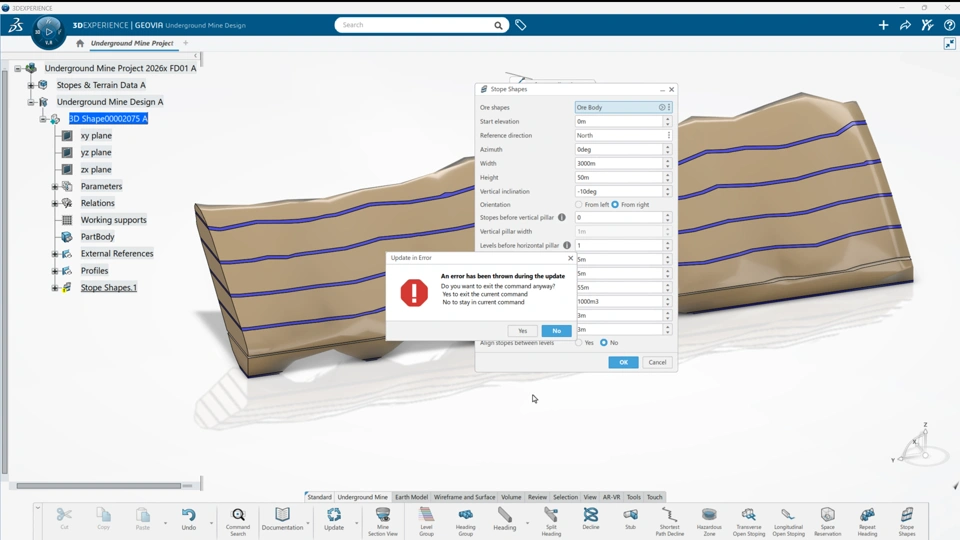Open the Reference direction dropdown

669,135
